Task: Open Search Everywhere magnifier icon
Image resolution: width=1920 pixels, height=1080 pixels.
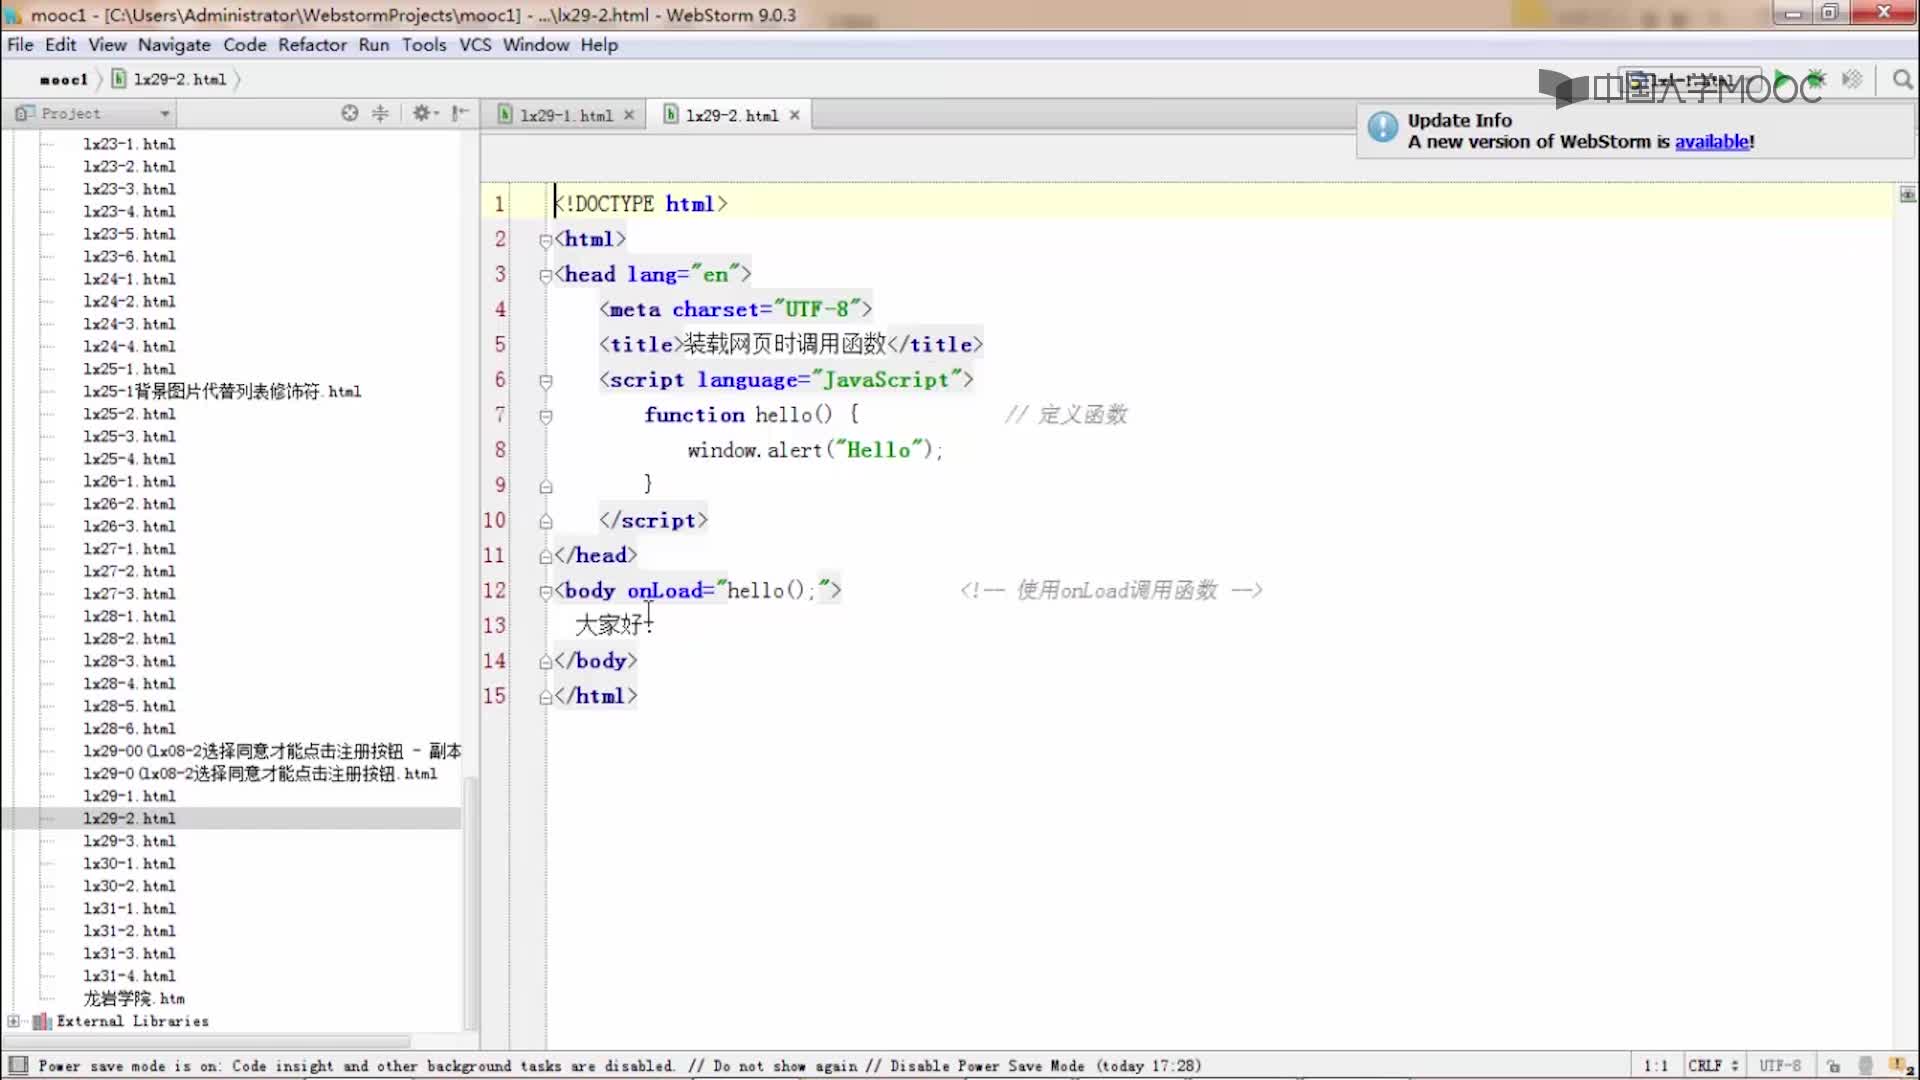Action: click(1902, 80)
